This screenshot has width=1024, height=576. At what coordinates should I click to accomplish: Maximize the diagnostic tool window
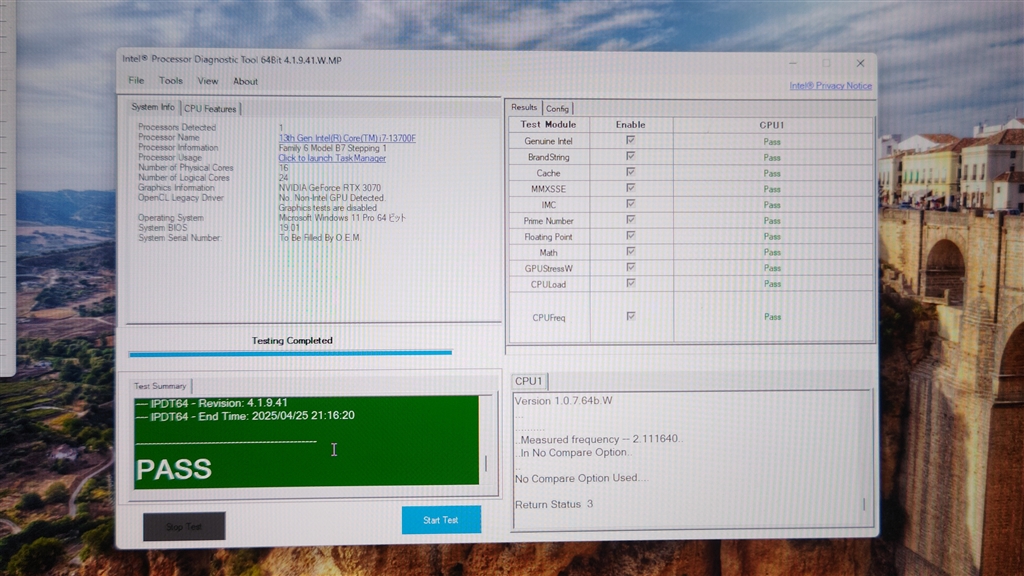click(x=826, y=63)
